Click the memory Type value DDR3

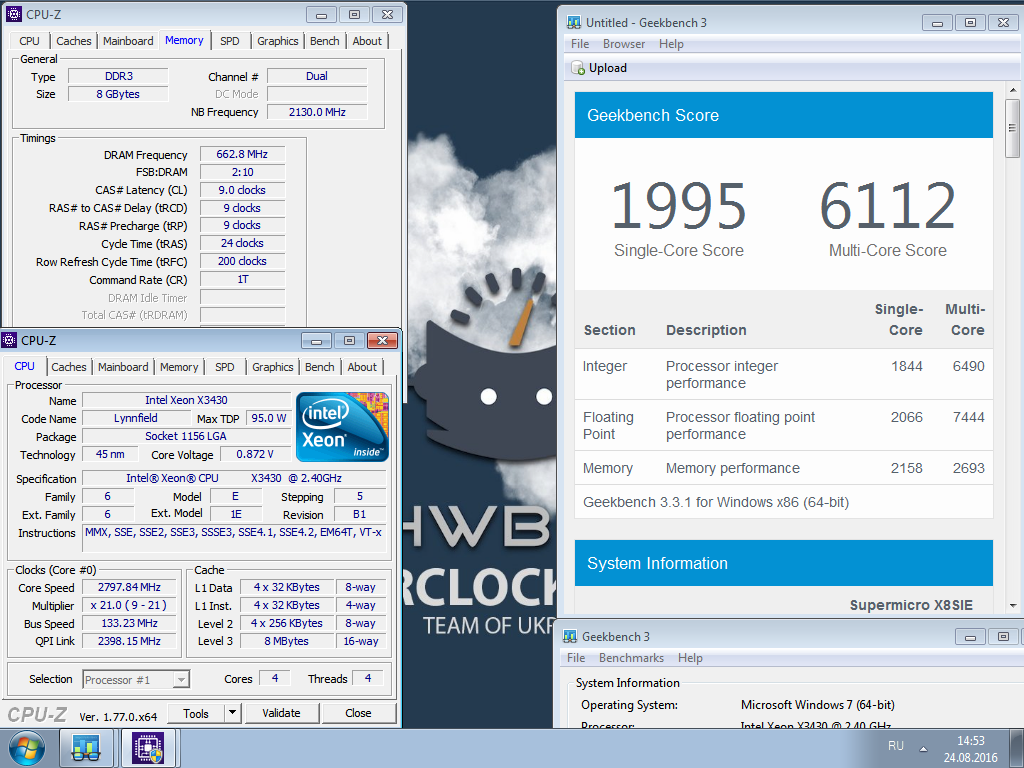pos(118,76)
